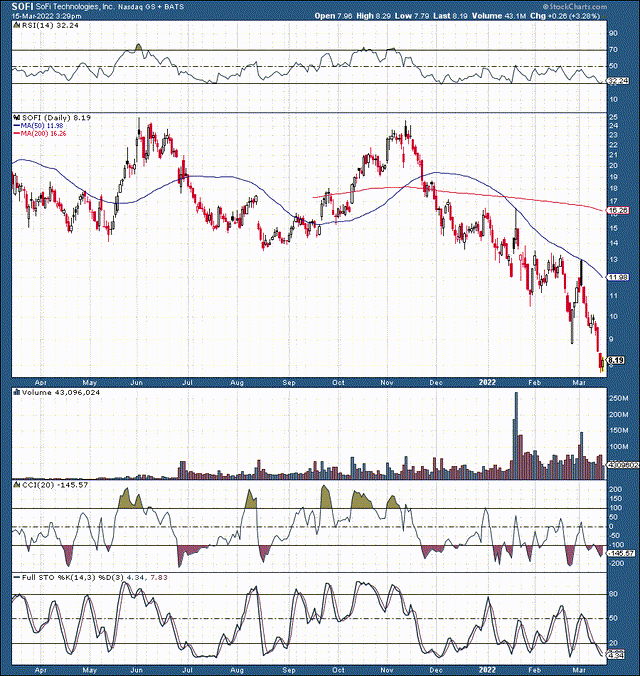Image resolution: width=640 pixels, height=676 pixels.
Task: Click the 2022 year label under the price panel
Action: click(x=488, y=382)
